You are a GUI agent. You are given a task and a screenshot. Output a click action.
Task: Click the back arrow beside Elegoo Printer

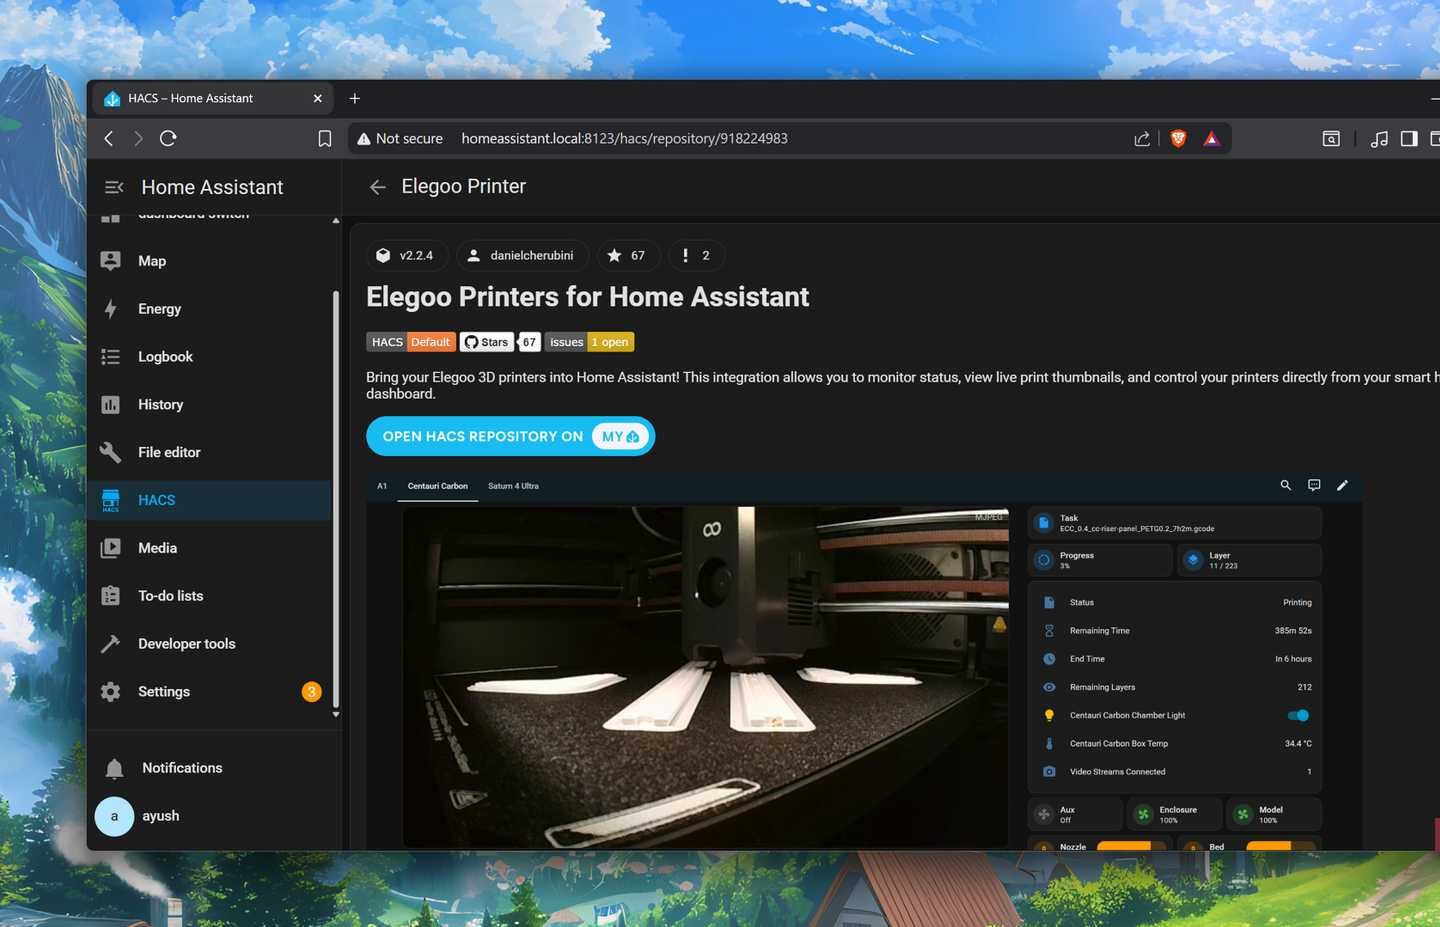(x=377, y=187)
